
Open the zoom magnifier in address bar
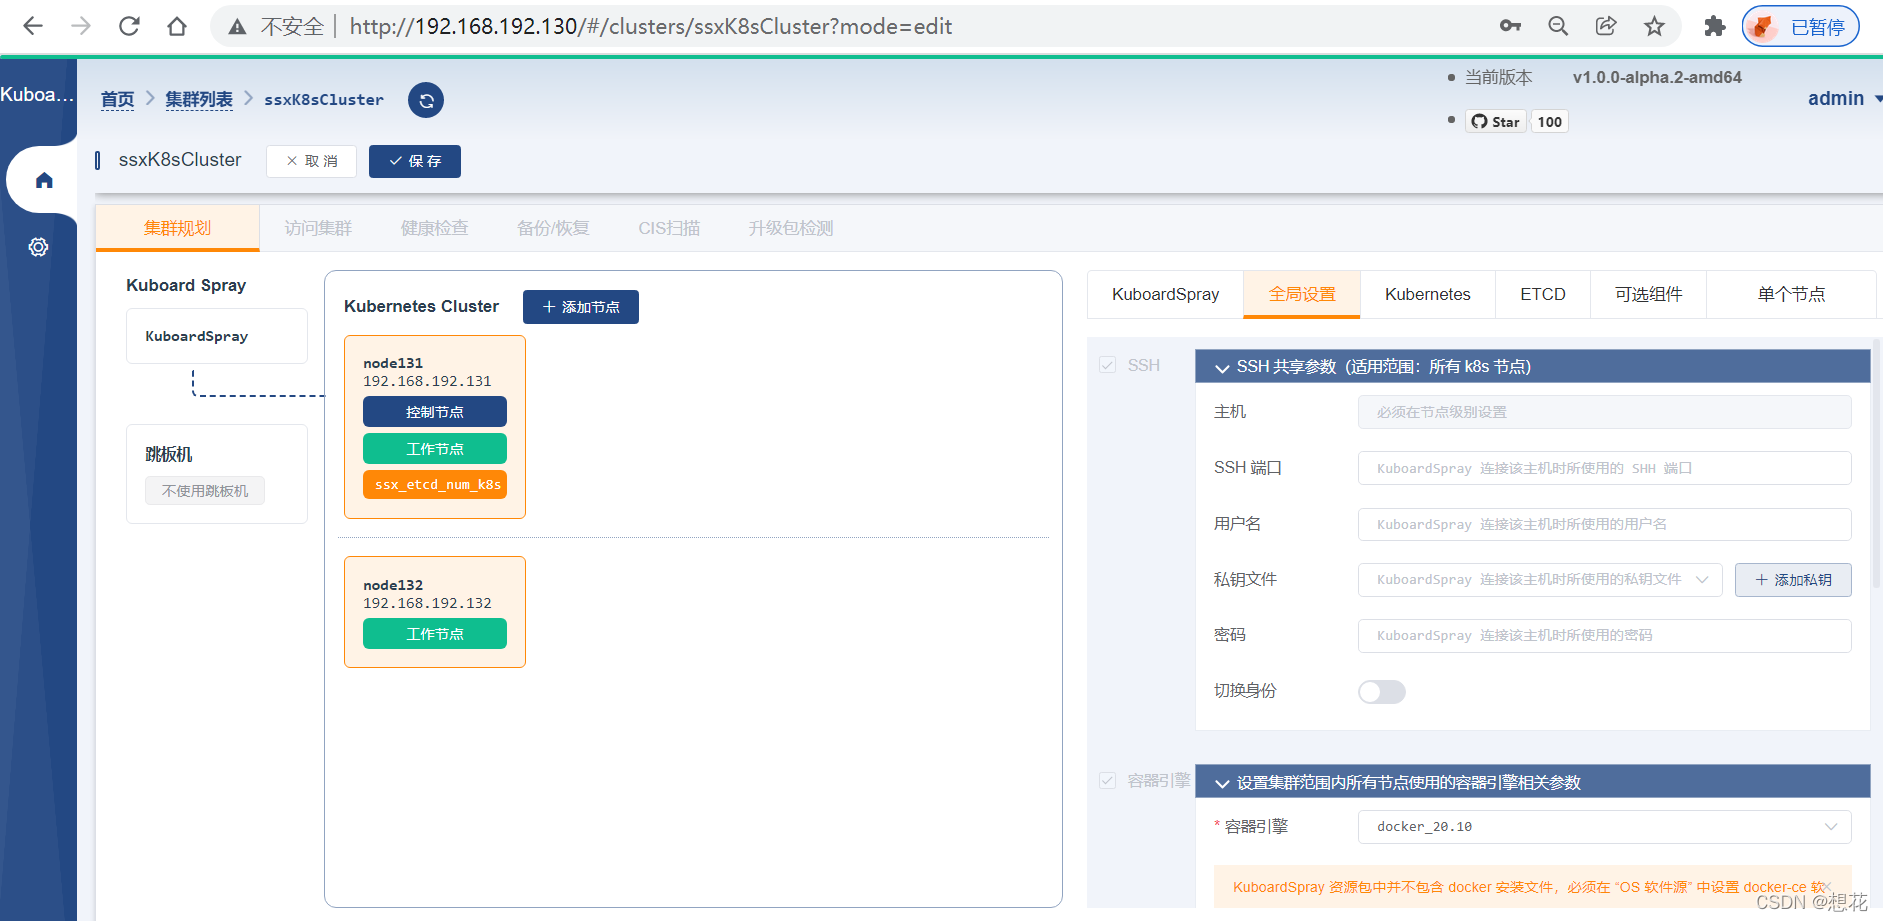pos(1558,26)
